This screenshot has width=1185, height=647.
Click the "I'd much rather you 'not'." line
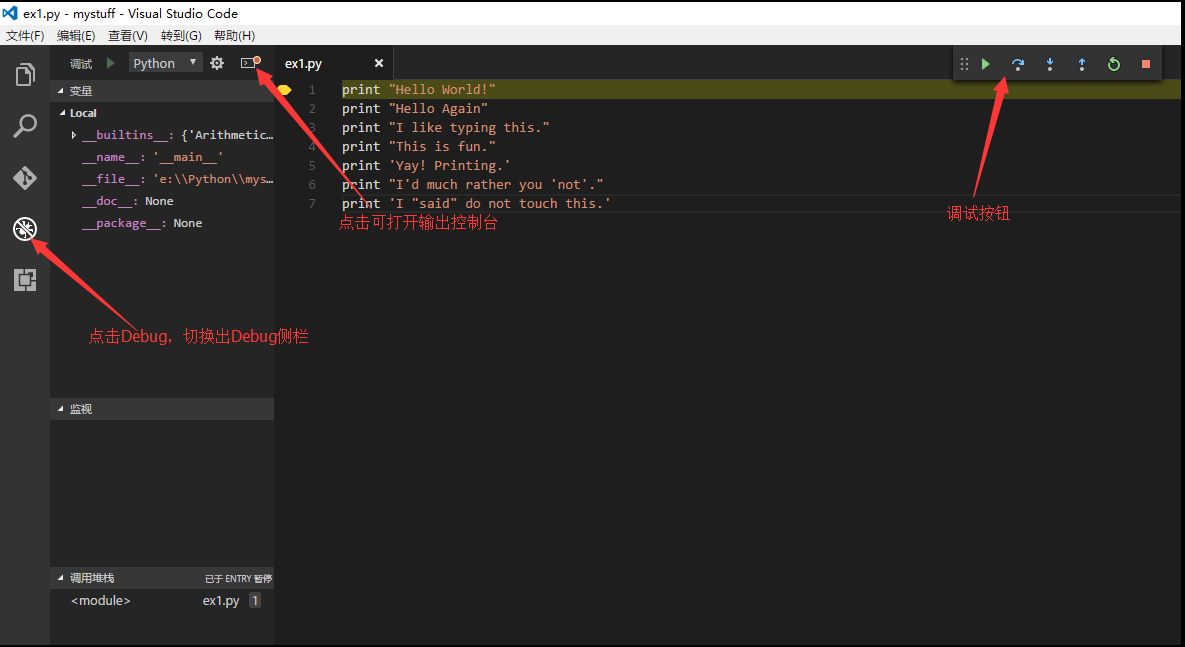point(472,184)
